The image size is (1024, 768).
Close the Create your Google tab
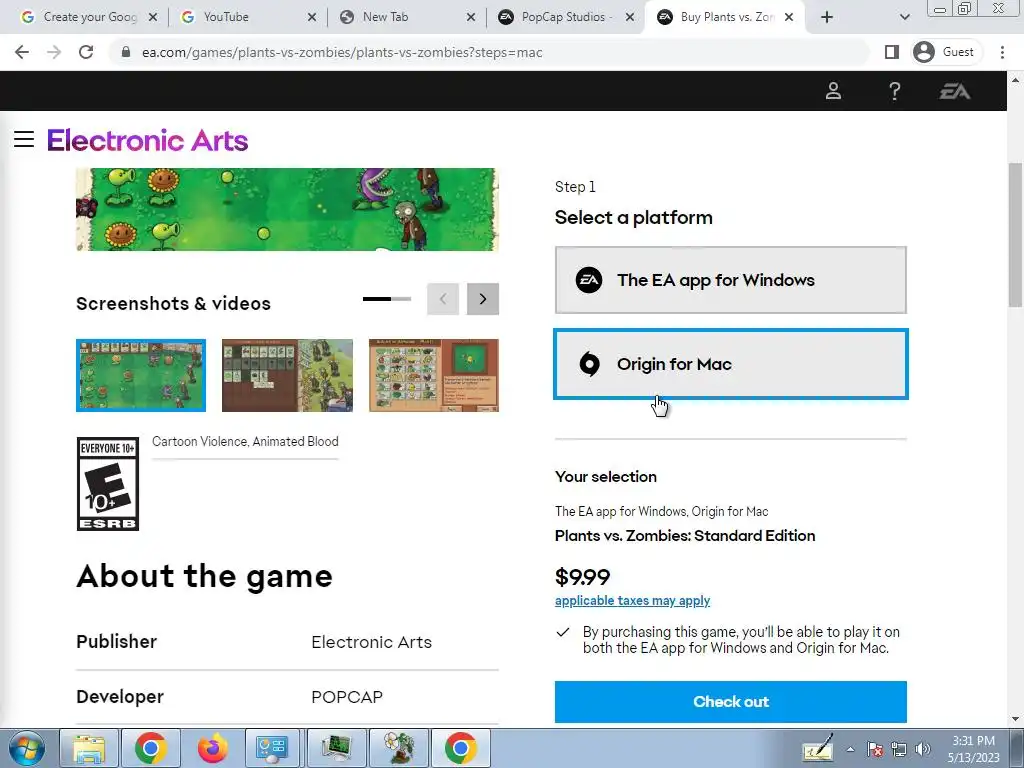point(153,18)
